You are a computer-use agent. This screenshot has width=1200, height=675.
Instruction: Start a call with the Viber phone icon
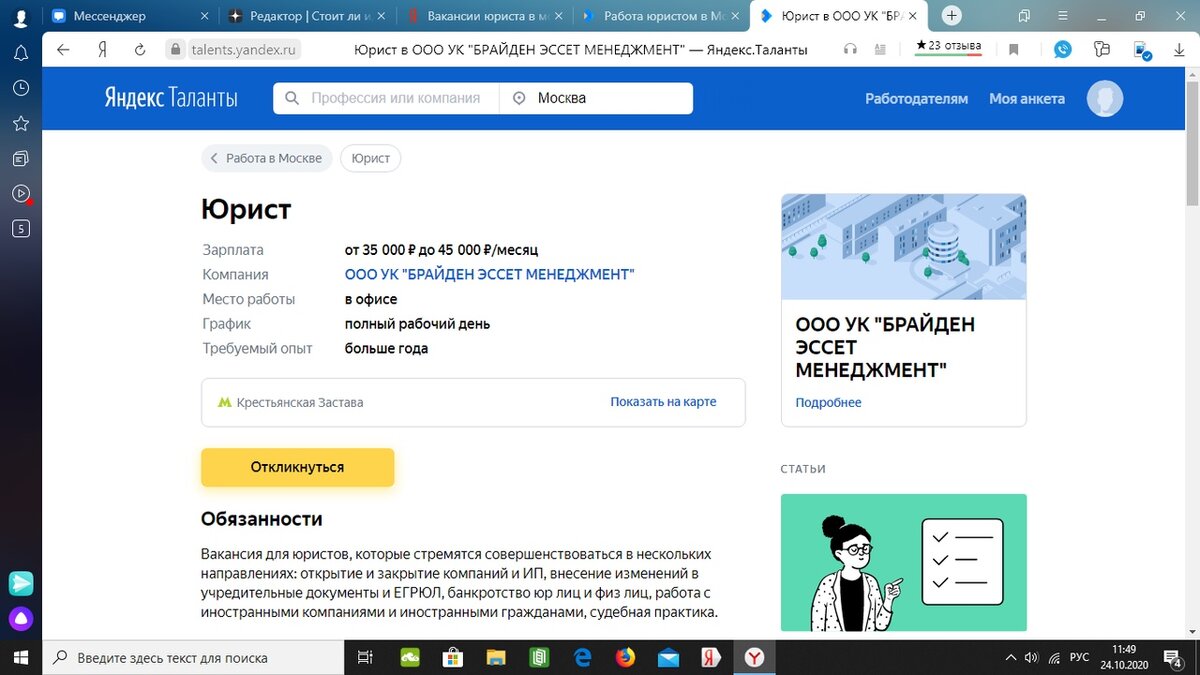1062,48
